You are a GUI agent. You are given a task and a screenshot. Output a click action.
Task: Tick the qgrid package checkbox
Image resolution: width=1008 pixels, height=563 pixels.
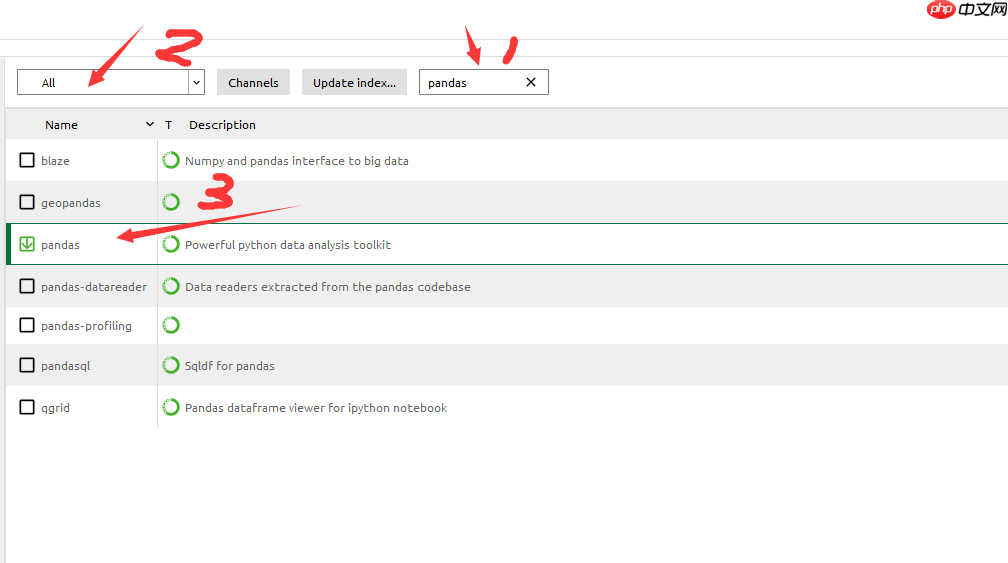coord(27,407)
